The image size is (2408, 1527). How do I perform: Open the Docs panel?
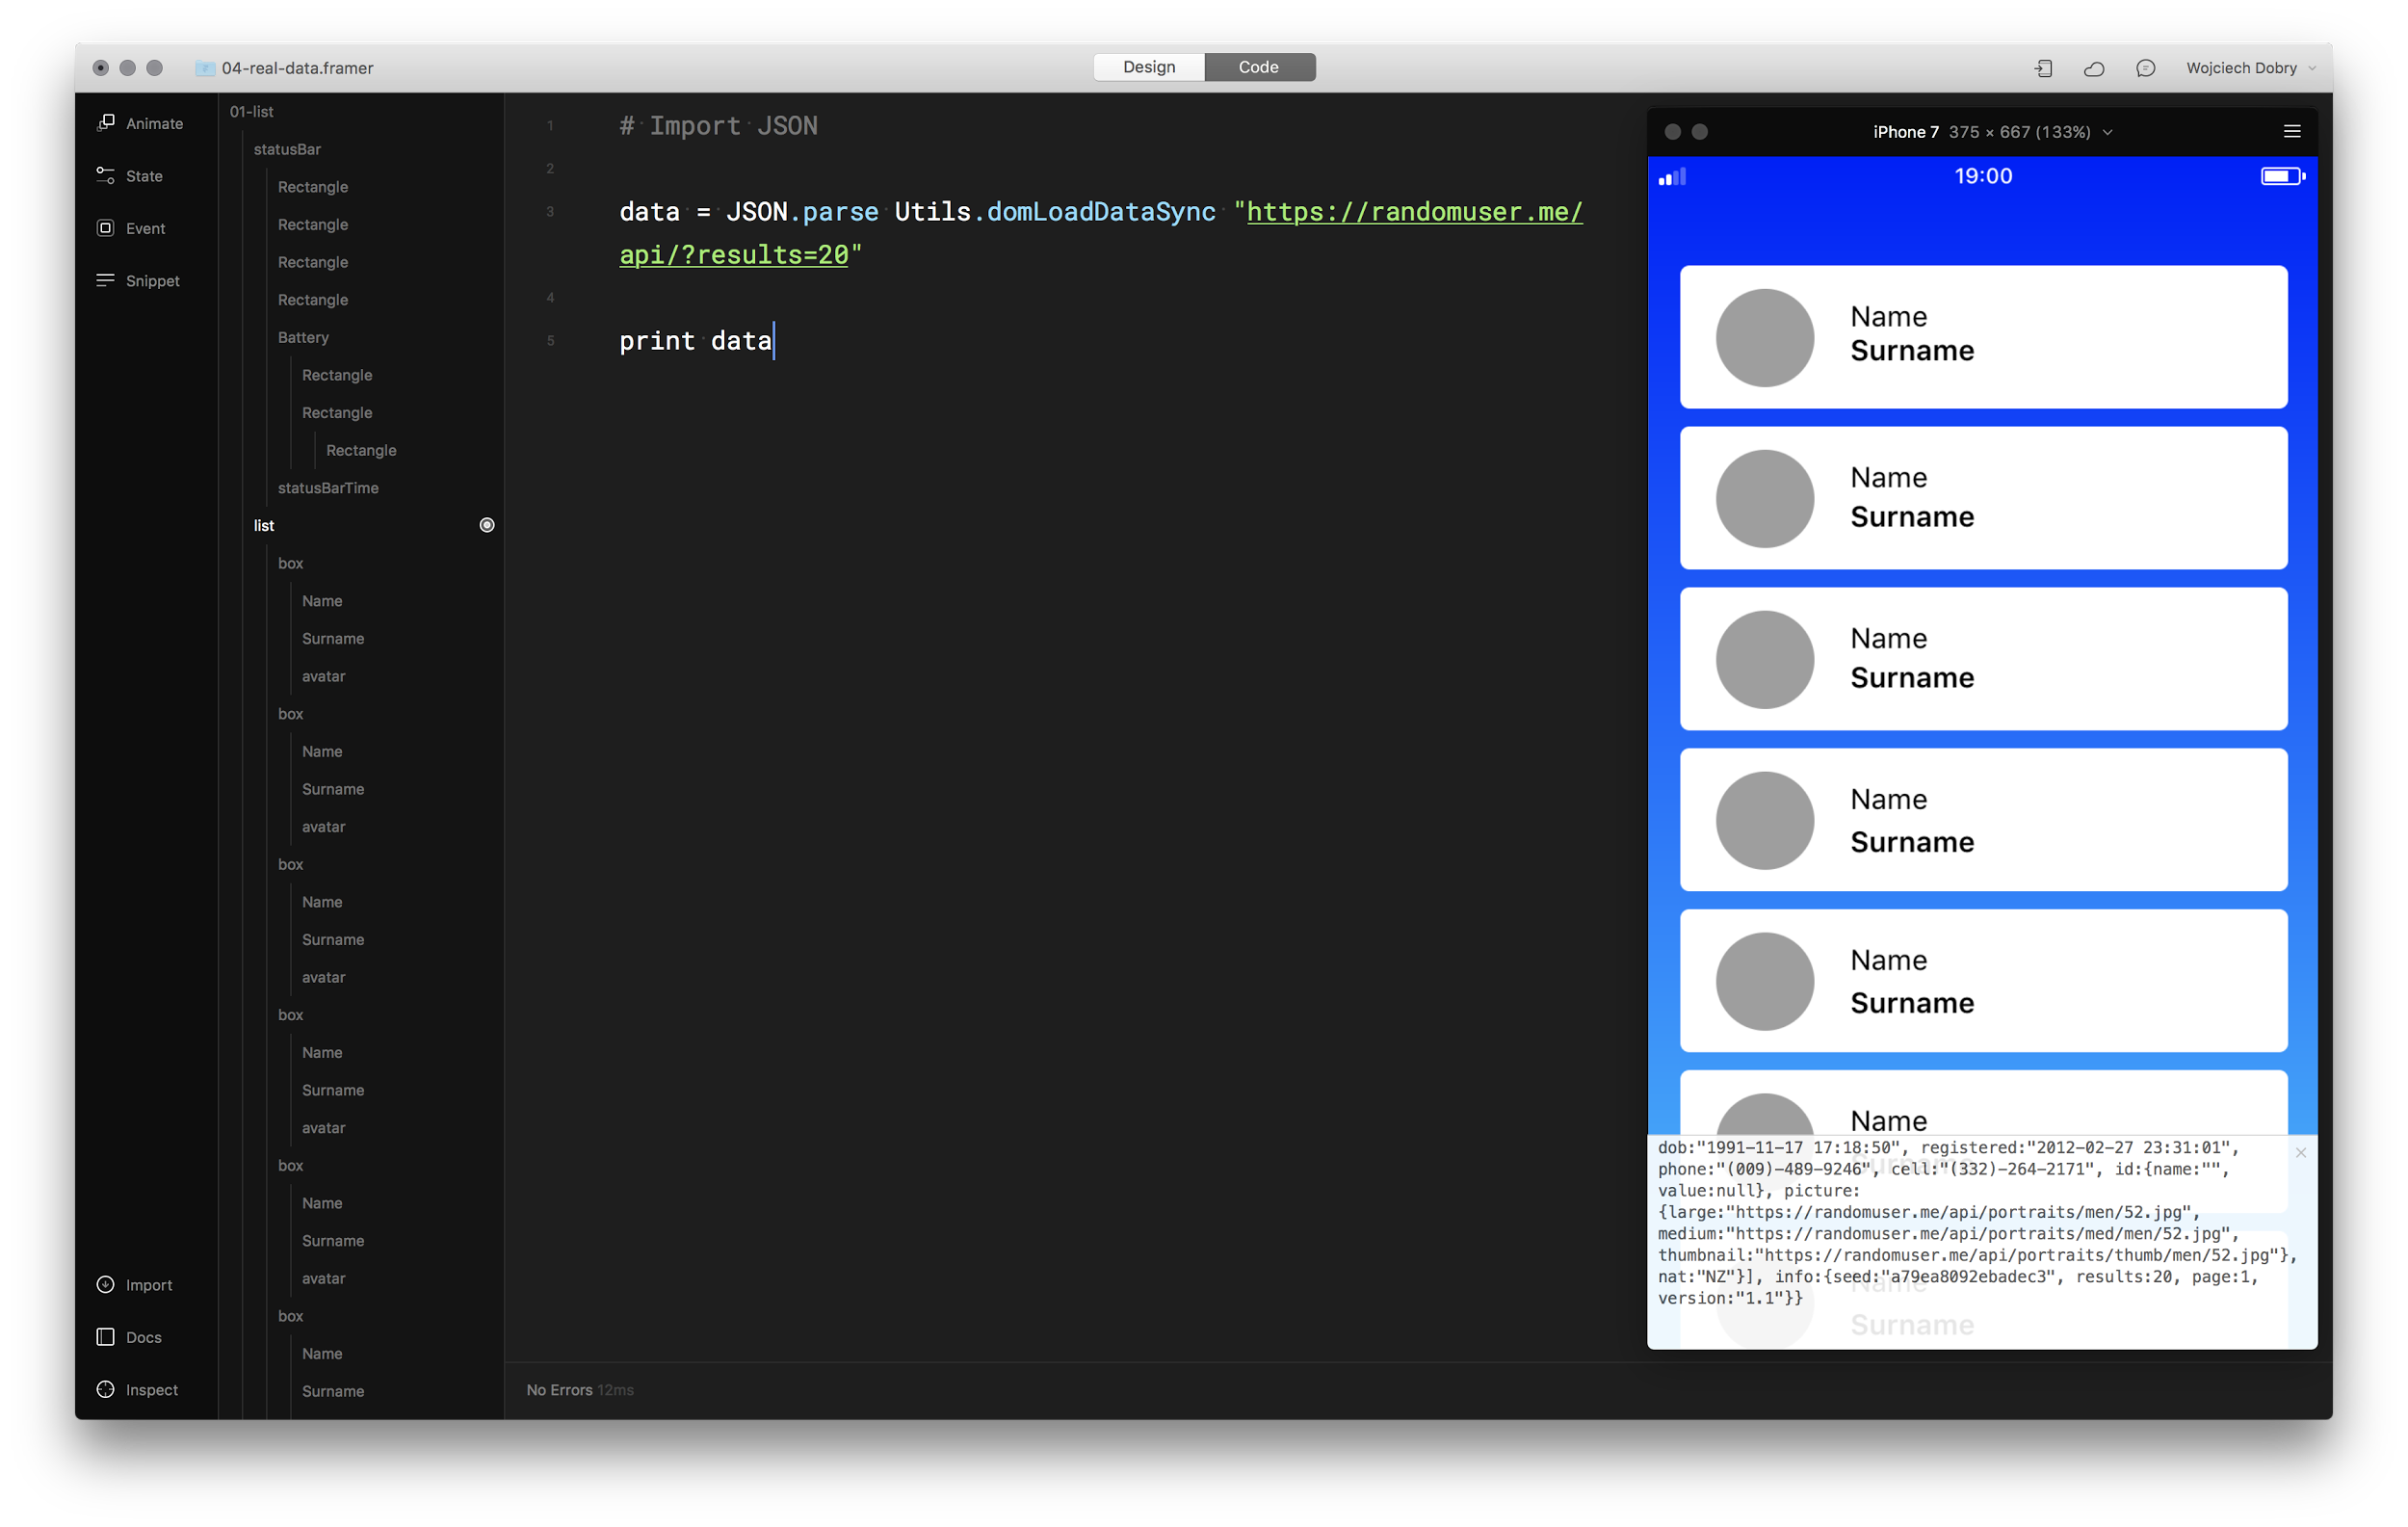(129, 1337)
